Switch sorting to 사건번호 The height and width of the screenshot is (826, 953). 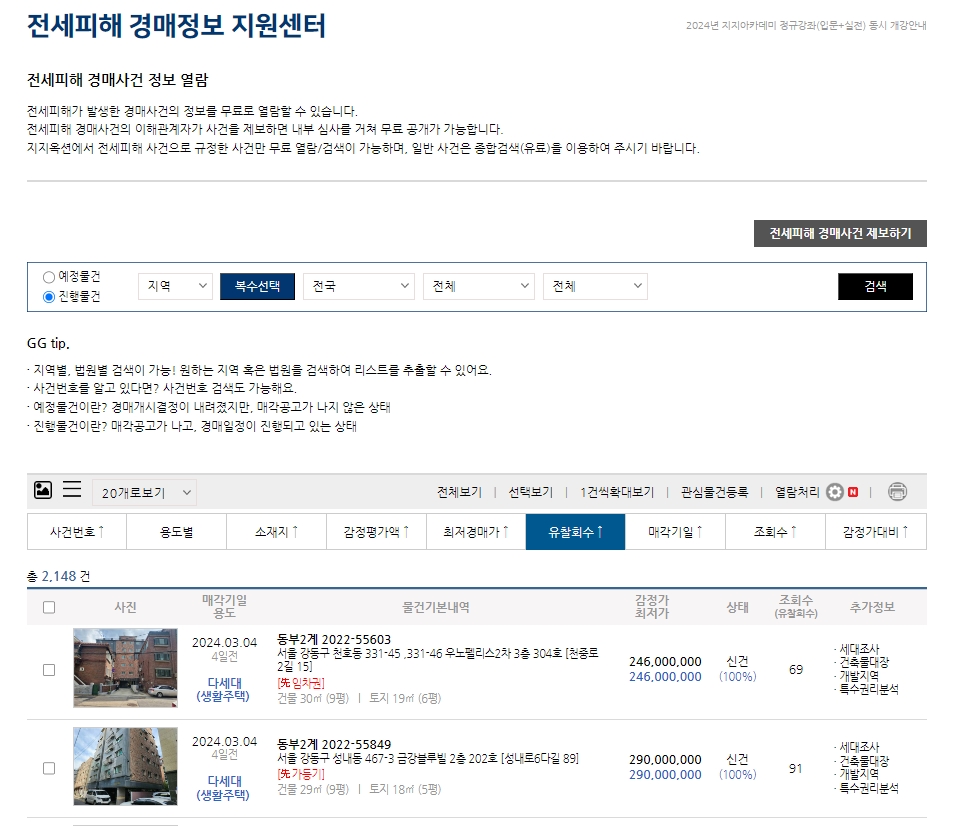(x=76, y=531)
